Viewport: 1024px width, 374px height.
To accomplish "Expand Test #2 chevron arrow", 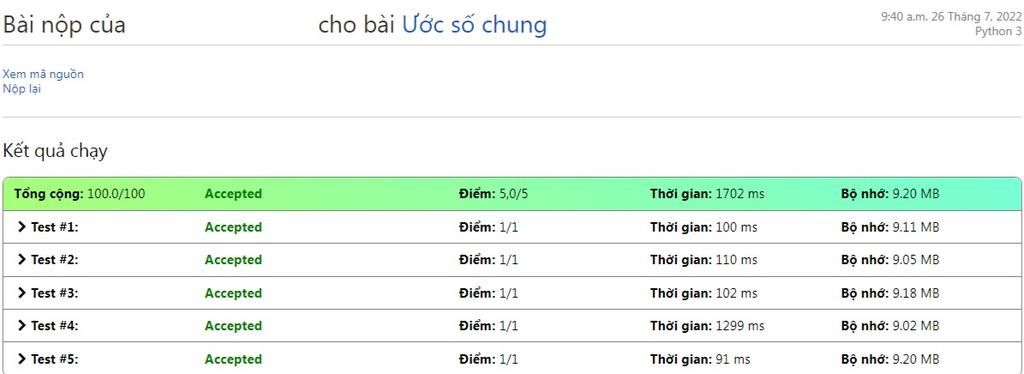I will click(x=22, y=260).
